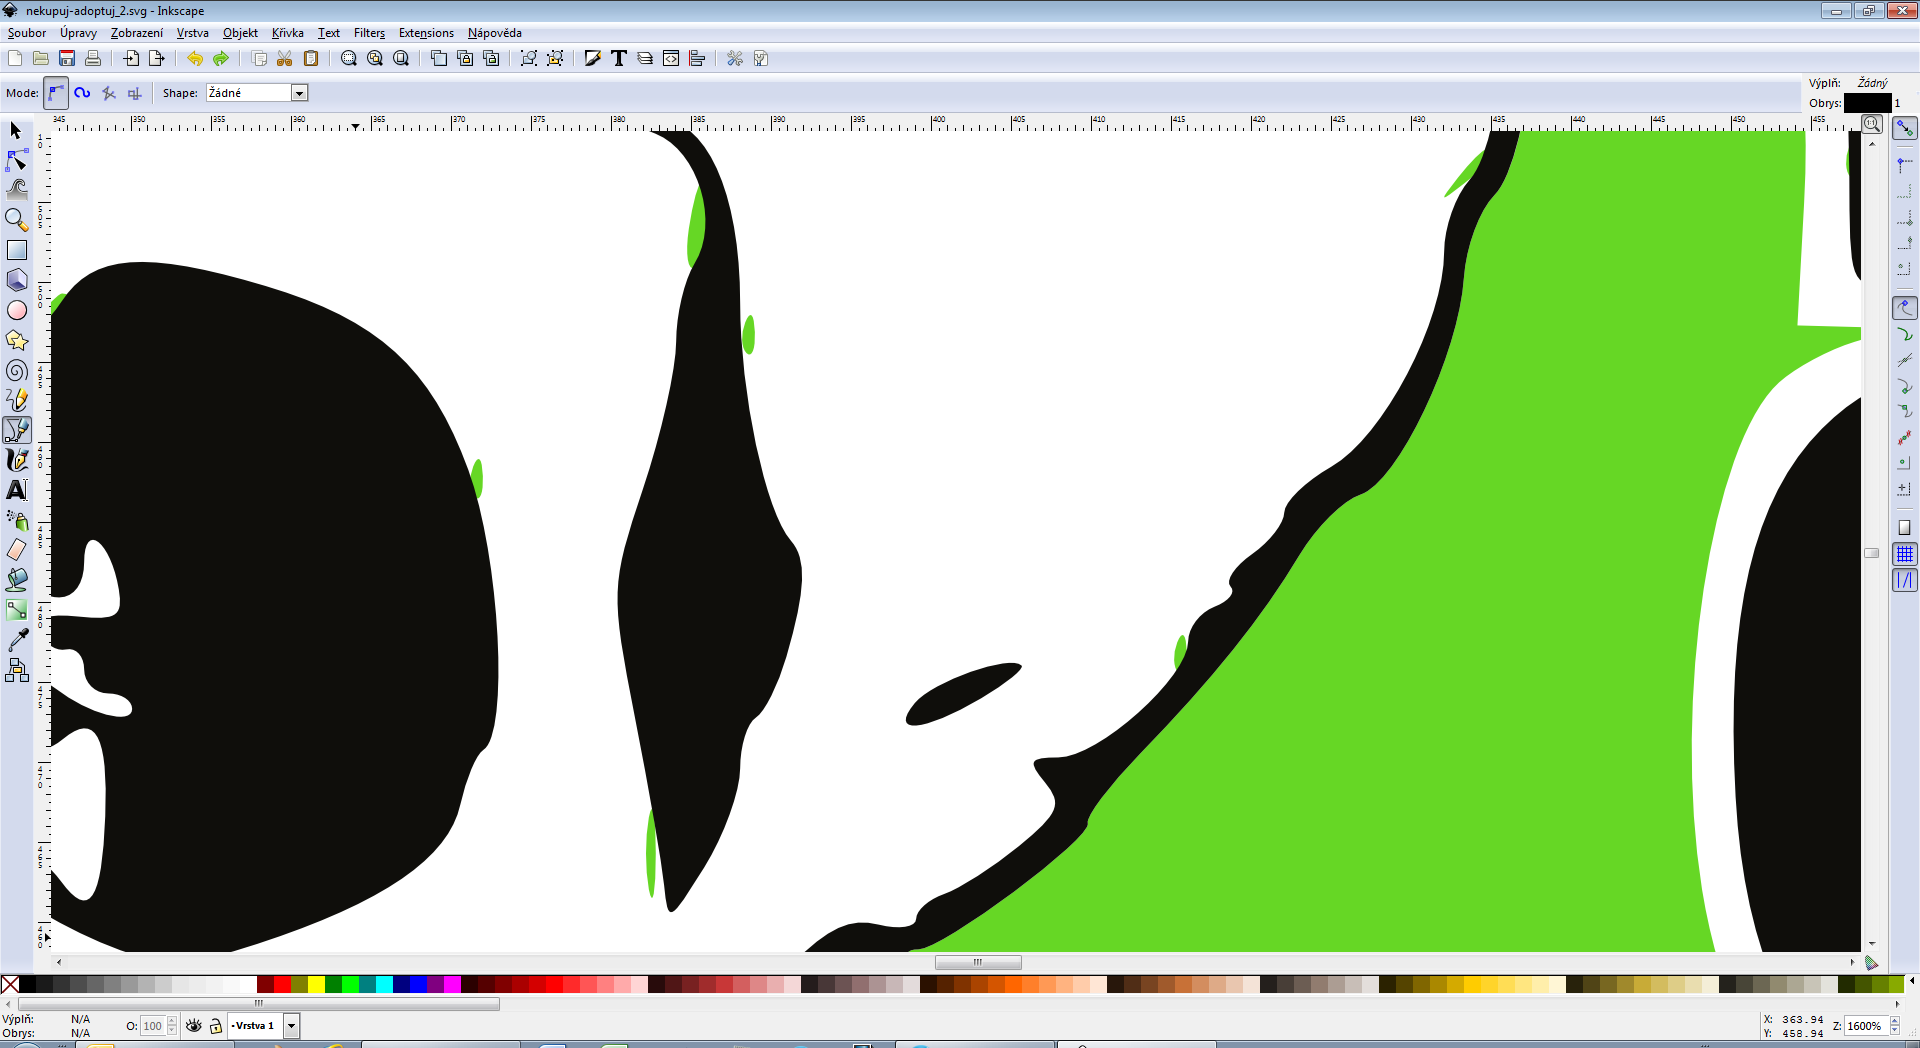Enable straight line segments mode
Screen dimensions: 1920x1048
pyautogui.click(x=109, y=93)
